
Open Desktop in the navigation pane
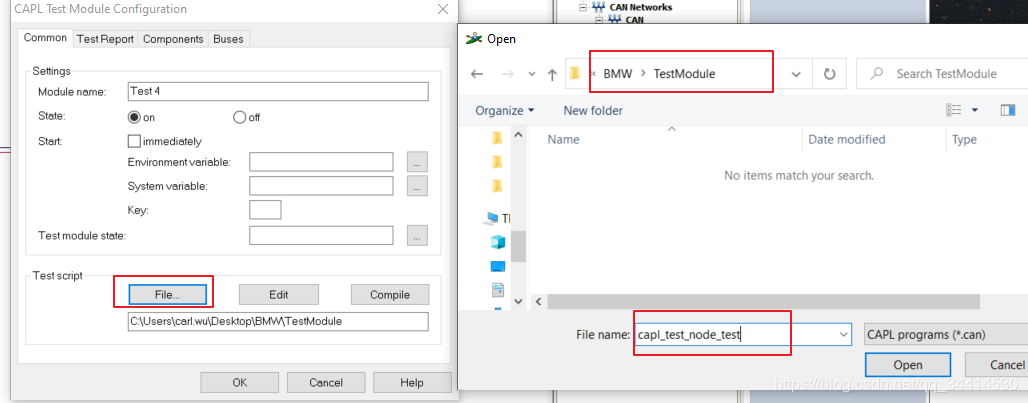[x=498, y=266]
